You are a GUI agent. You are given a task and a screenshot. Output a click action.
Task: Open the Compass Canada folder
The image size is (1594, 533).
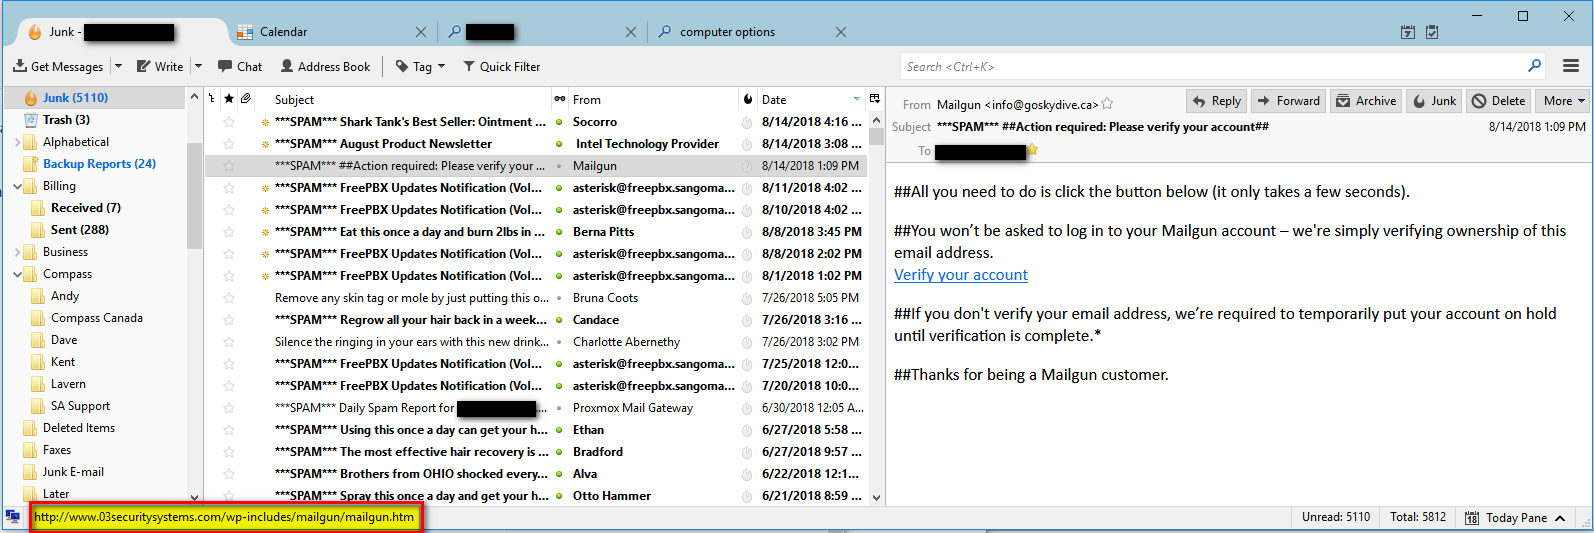[96, 318]
